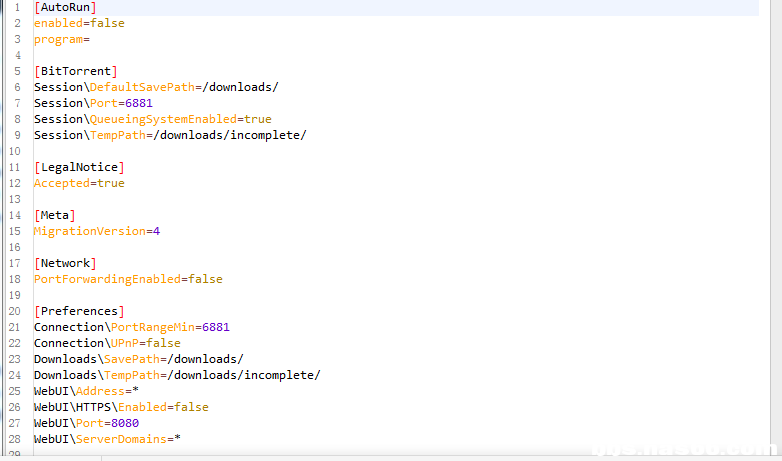This screenshot has height=461, width=782.
Task: Click line number 14 in the gutter
Action: [14, 215]
